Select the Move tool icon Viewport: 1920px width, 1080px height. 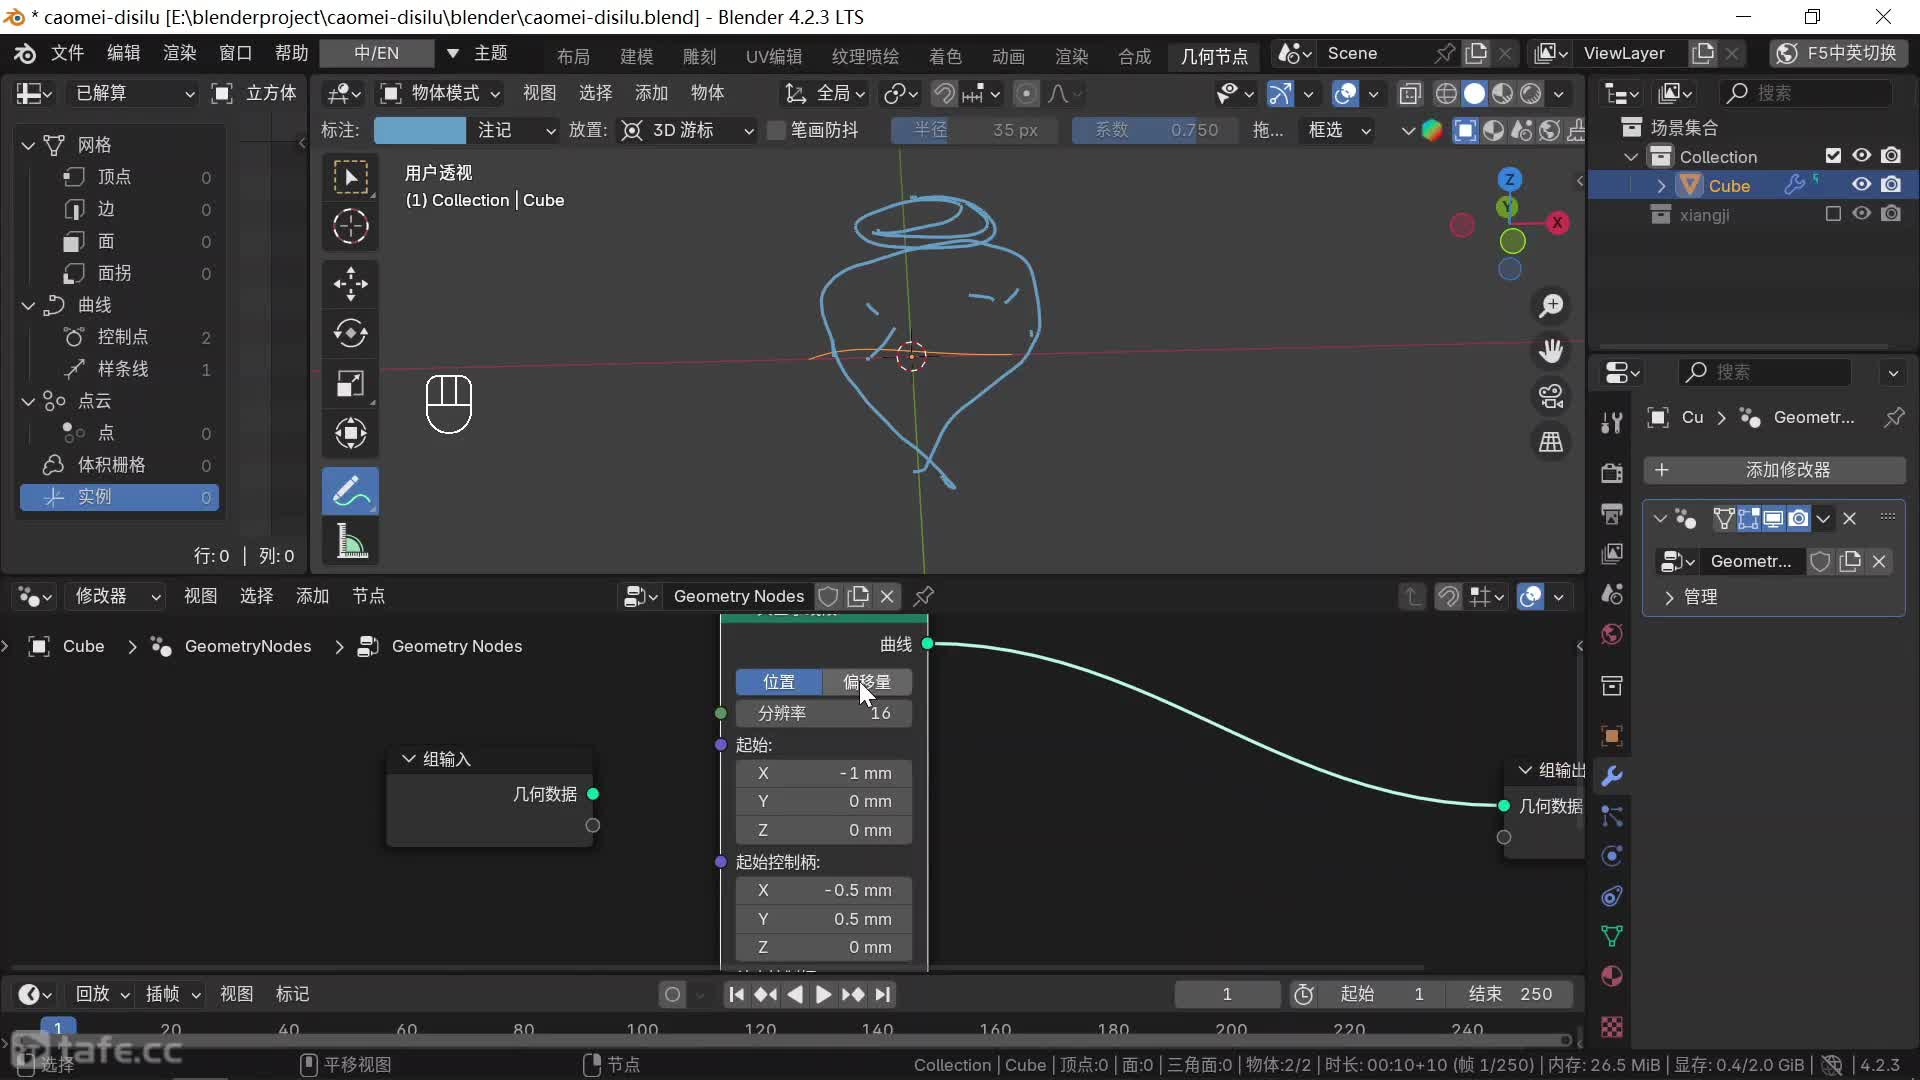pos(350,284)
